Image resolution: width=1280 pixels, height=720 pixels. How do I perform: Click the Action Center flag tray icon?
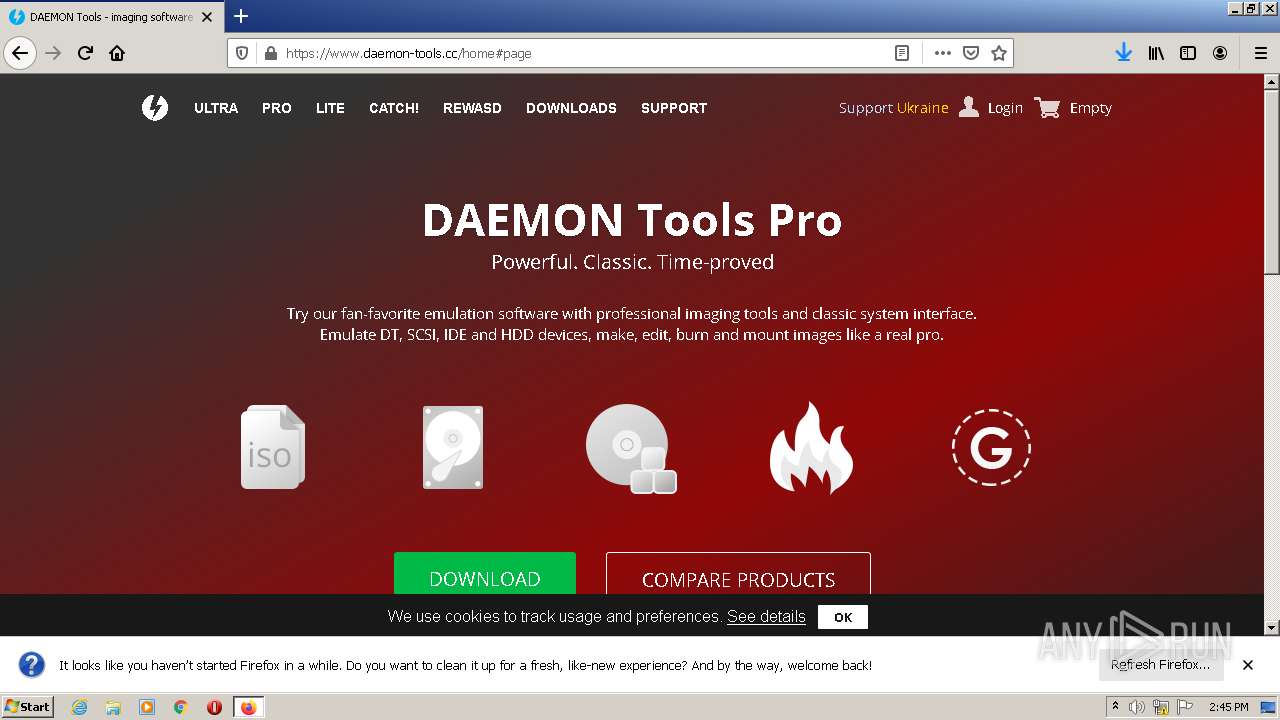click(x=1185, y=707)
